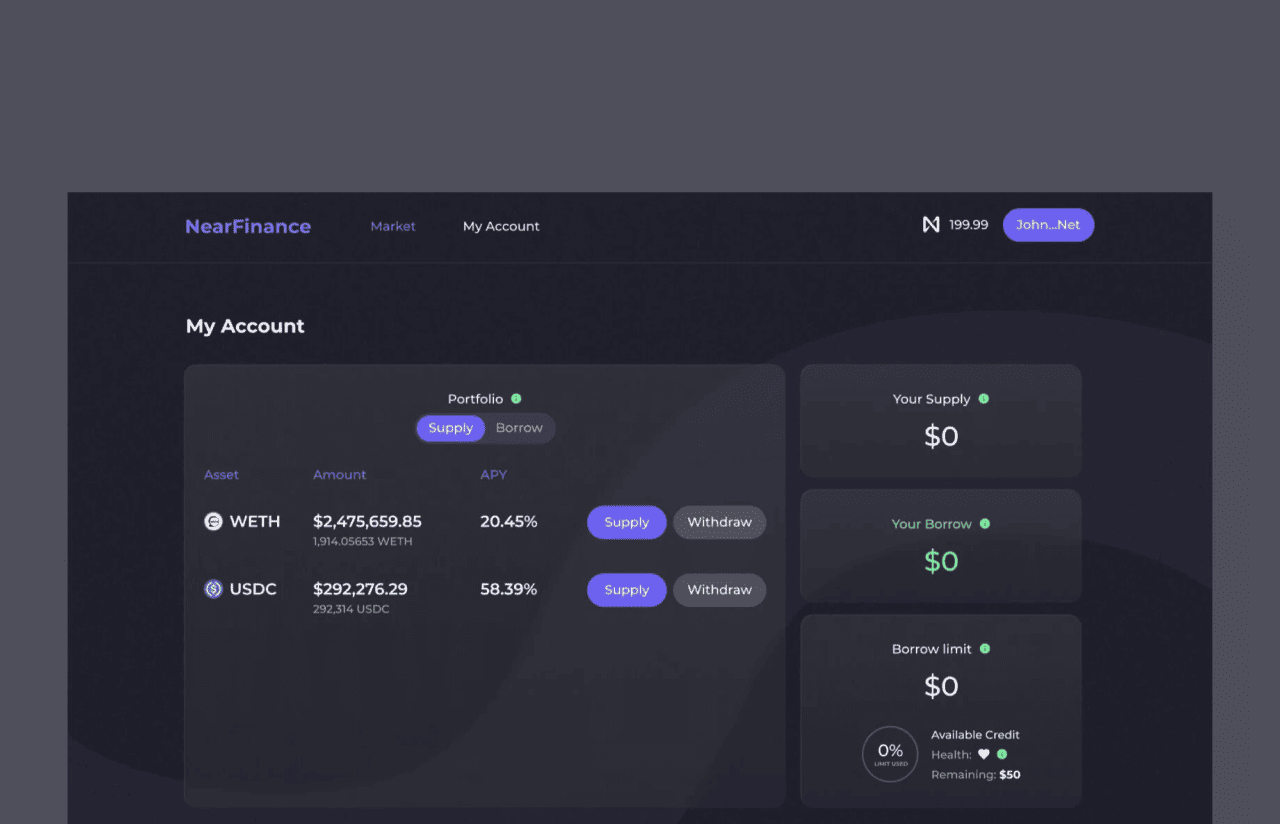Click the Your Supply card title
The width and height of the screenshot is (1280, 824).
click(x=931, y=399)
